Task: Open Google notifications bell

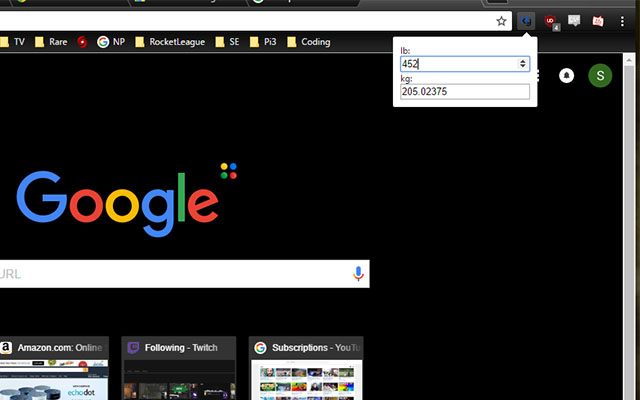Action: pyautogui.click(x=566, y=76)
